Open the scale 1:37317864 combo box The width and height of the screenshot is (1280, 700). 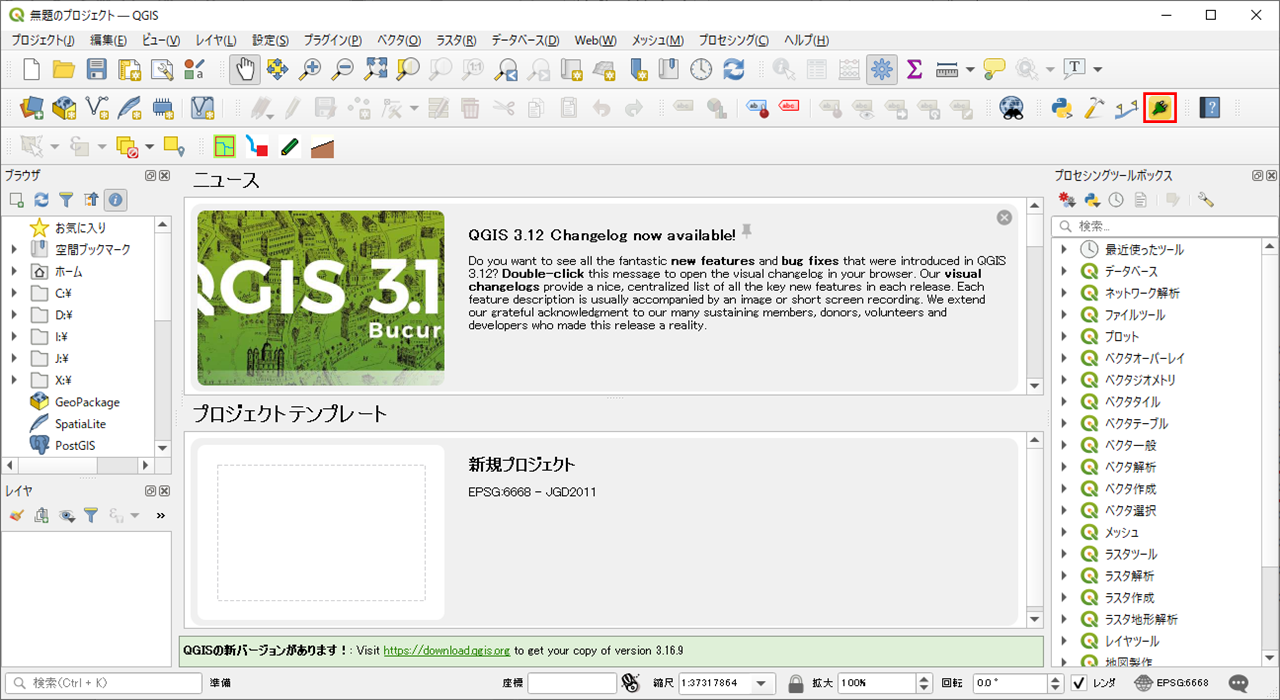click(726, 683)
